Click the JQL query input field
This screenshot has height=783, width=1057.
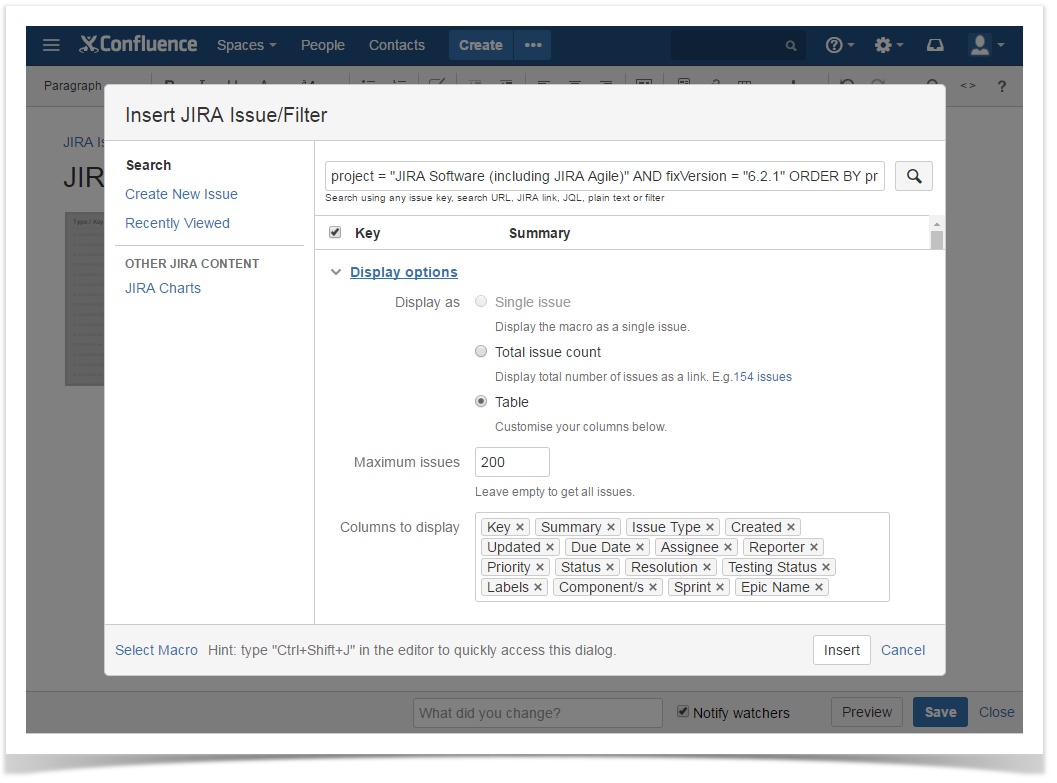604,176
